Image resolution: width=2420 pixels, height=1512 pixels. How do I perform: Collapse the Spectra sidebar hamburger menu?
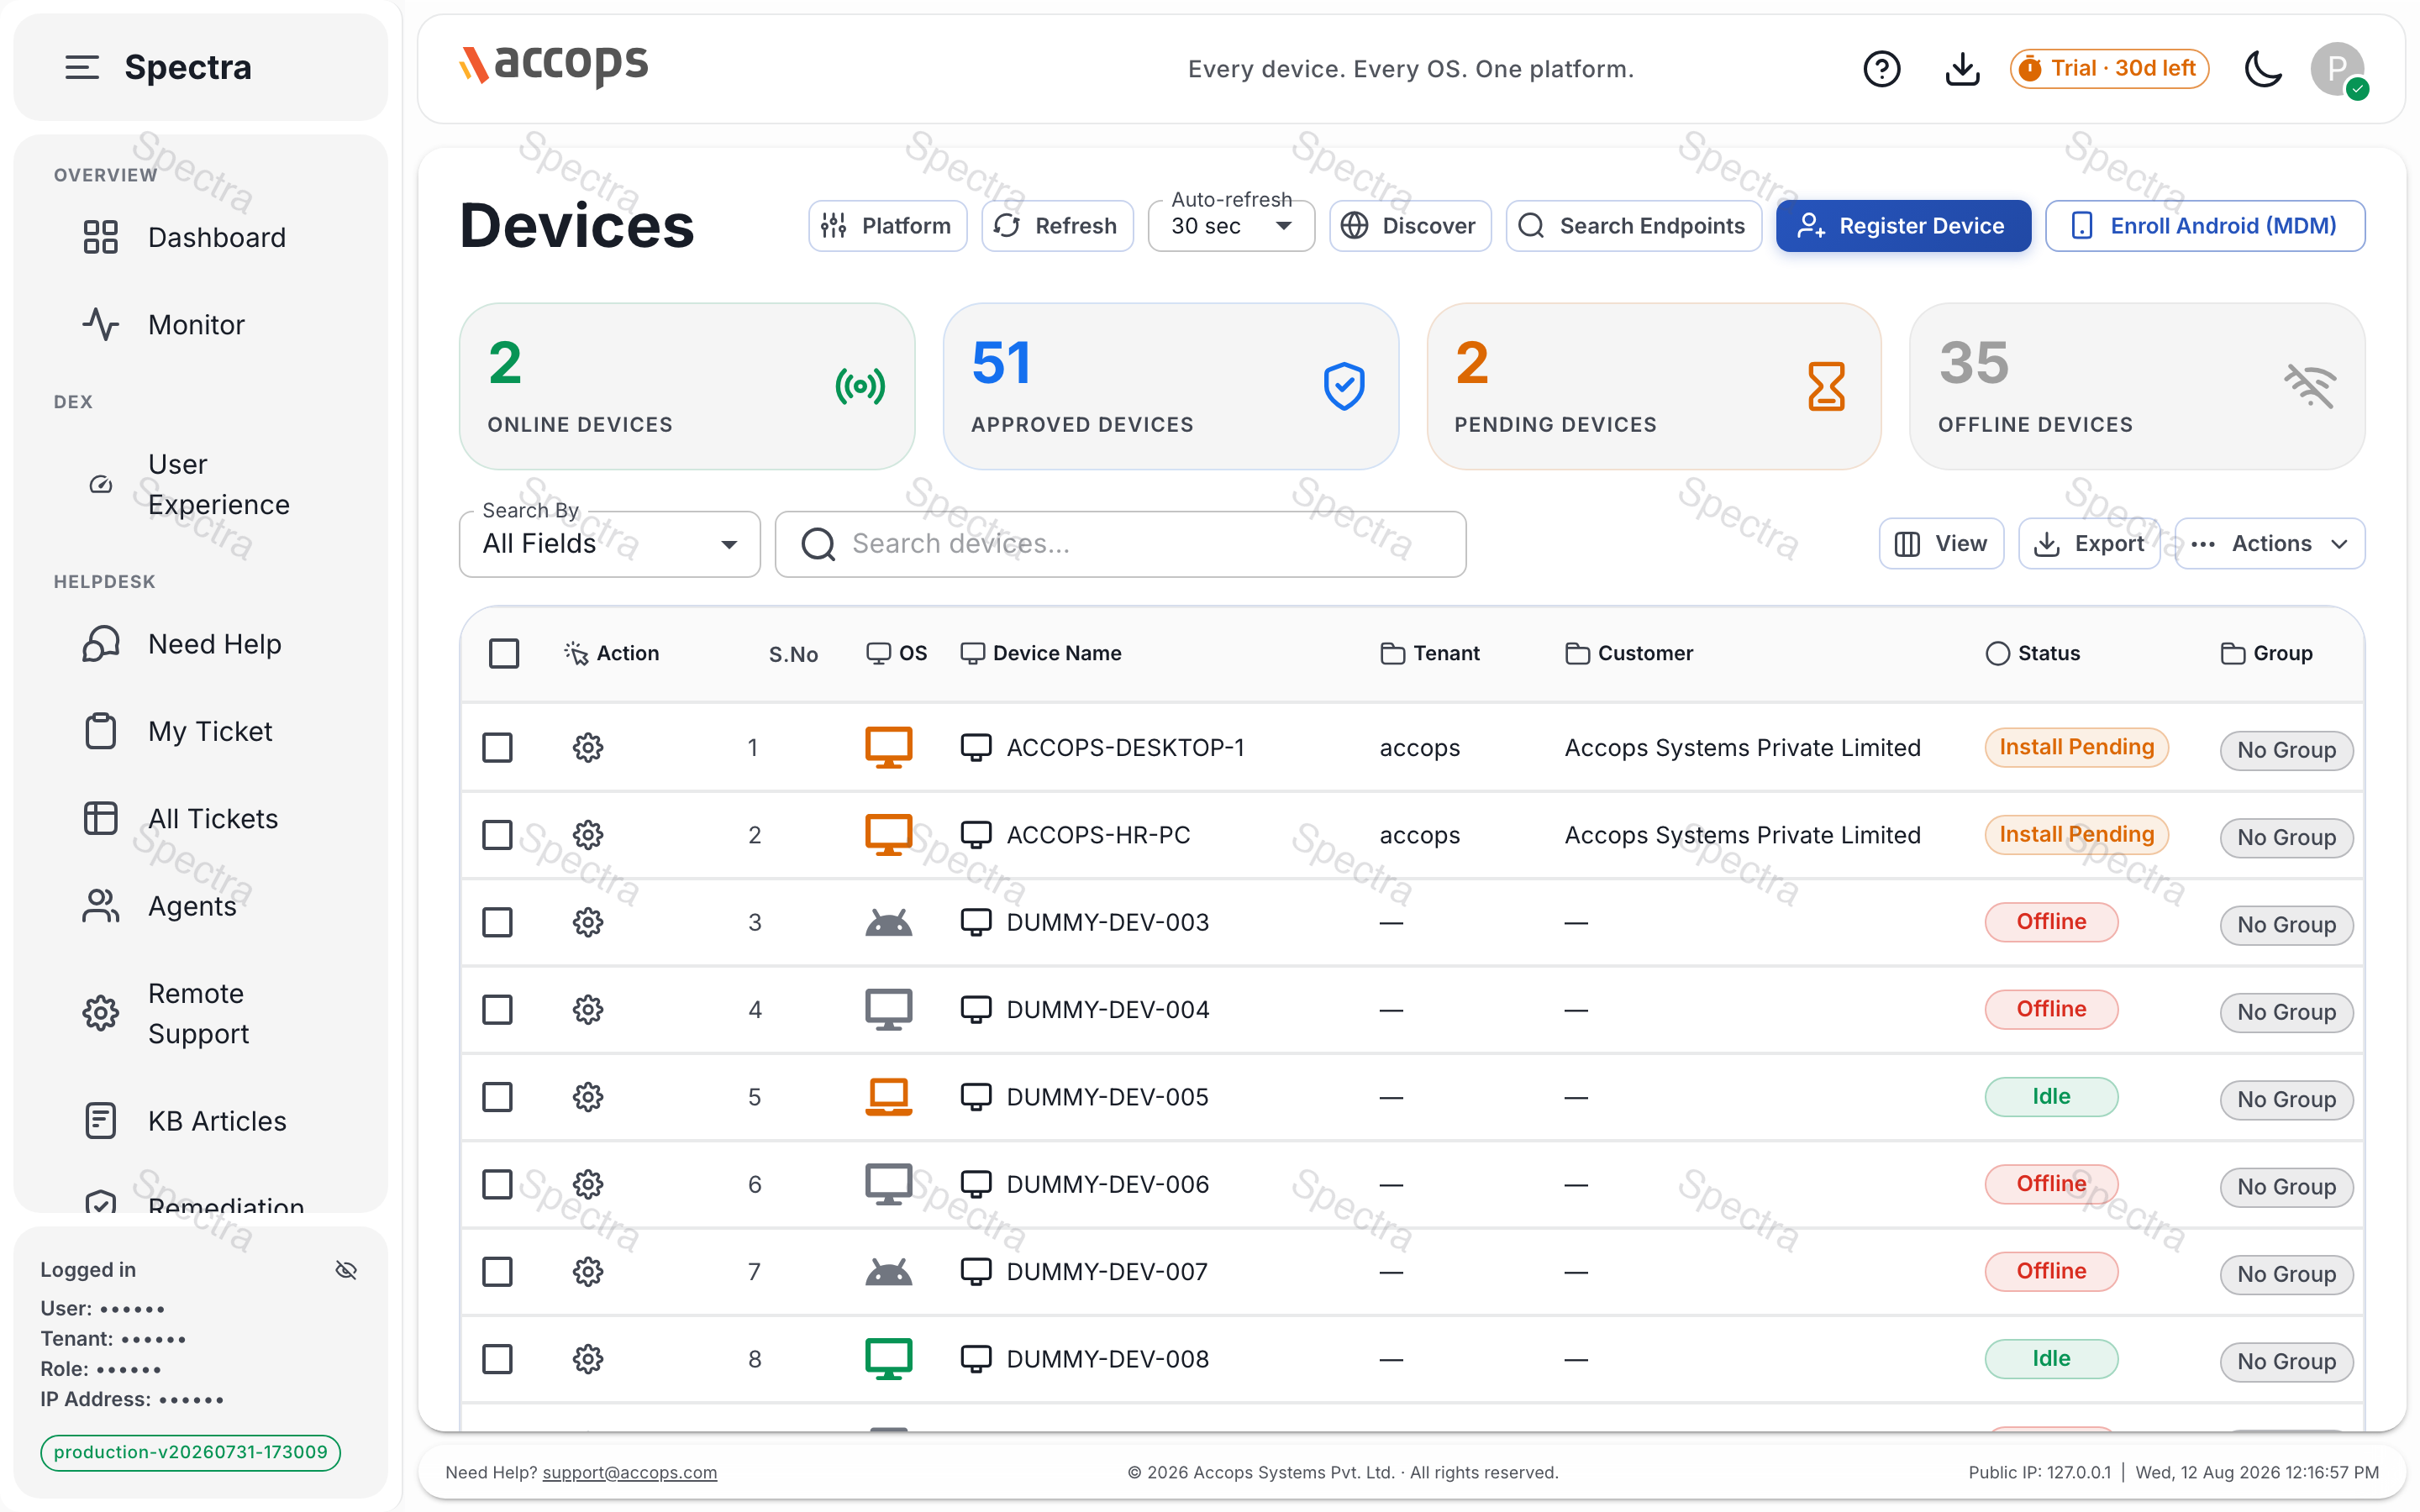click(x=82, y=67)
